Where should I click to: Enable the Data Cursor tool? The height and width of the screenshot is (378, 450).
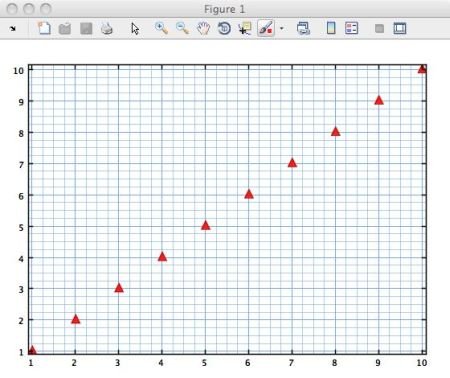pos(245,29)
